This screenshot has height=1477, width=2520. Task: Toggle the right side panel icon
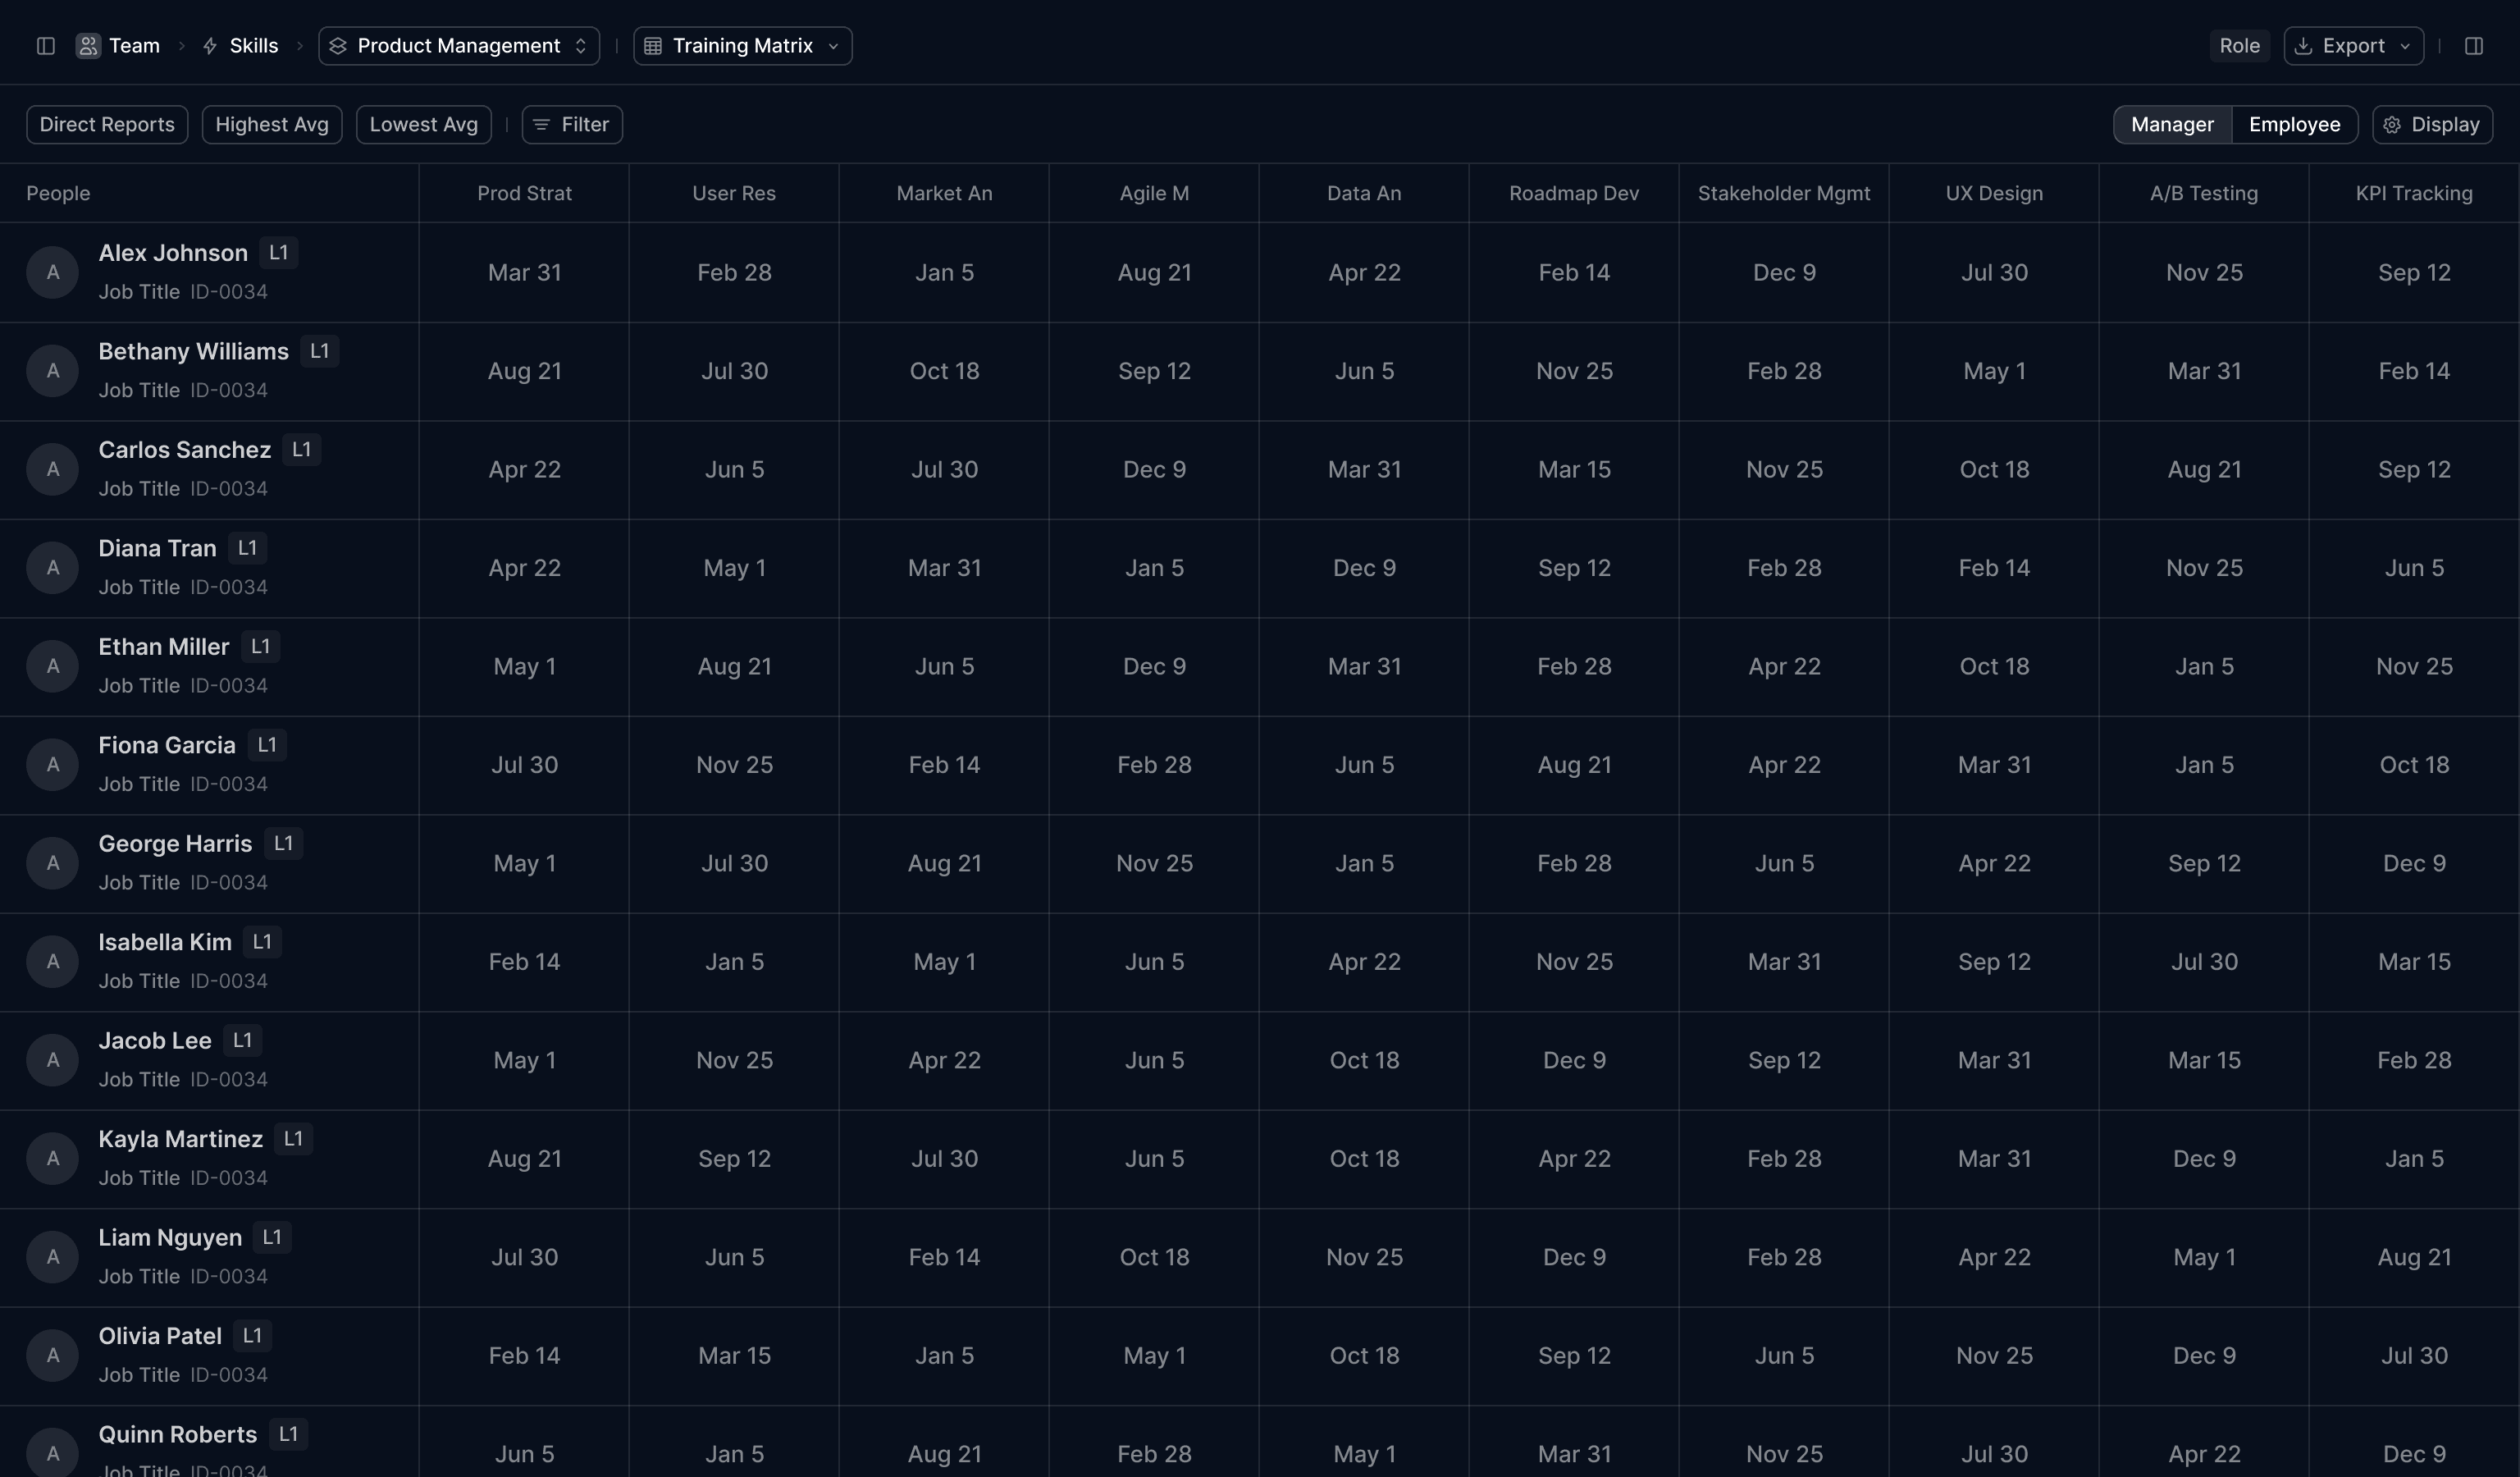tap(2473, 46)
